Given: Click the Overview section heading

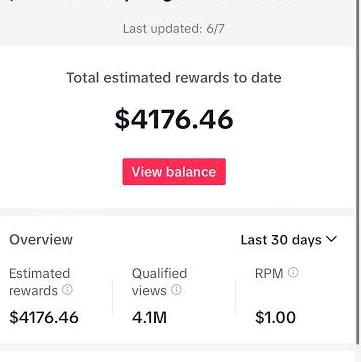Looking at the screenshot, I should pyautogui.click(x=41, y=240).
